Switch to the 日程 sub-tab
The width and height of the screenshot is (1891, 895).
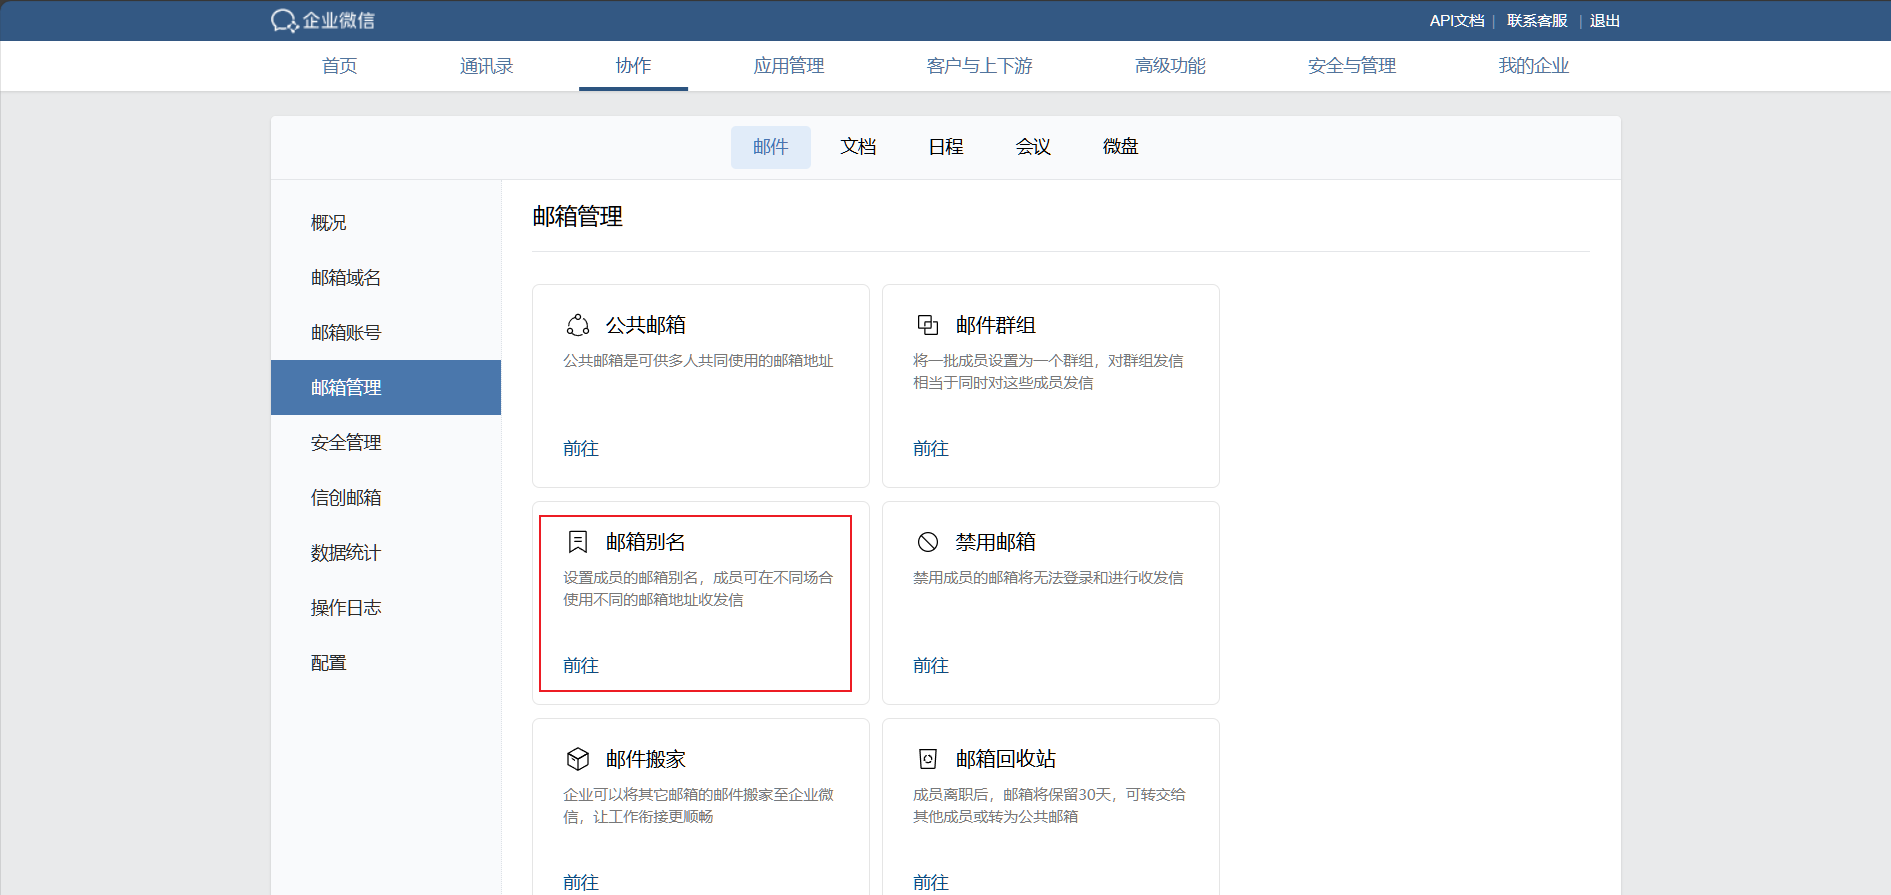coord(946,147)
